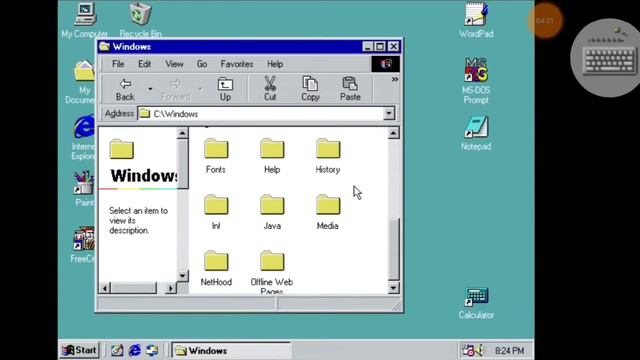640x360 pixels.
Task: Click left pane scroll down arrow
Action: (x=182, y=276)
